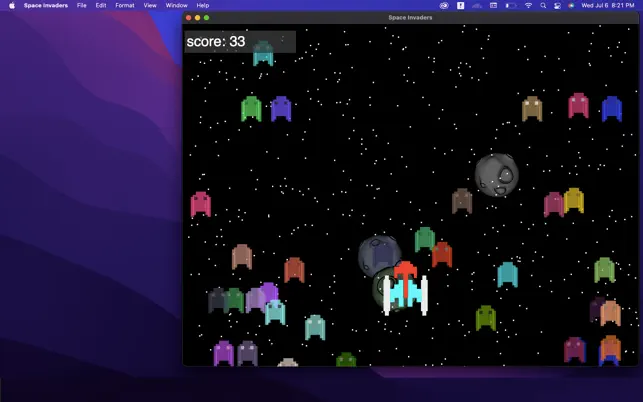Click the Wed Jul 6 8:21 PM clock
Viewport: 643px width, 402px height.
(608, 5)
